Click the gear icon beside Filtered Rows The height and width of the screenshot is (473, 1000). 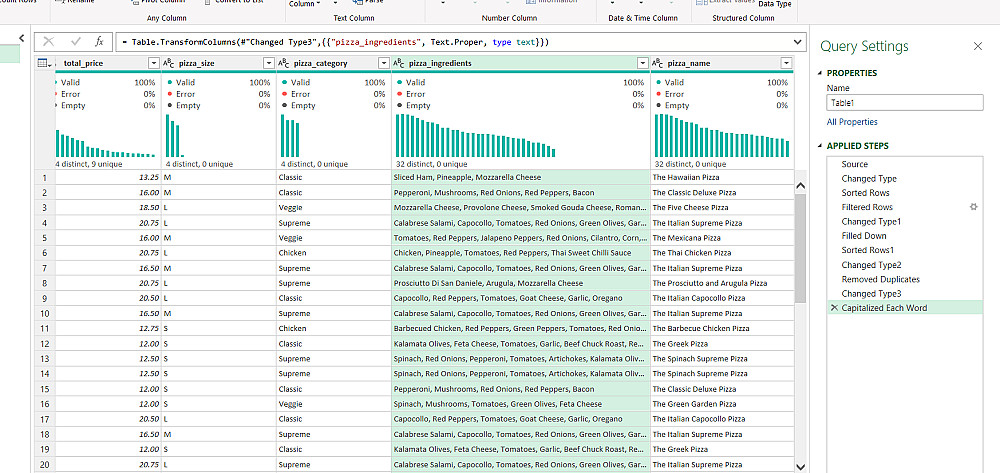(973, 207)
